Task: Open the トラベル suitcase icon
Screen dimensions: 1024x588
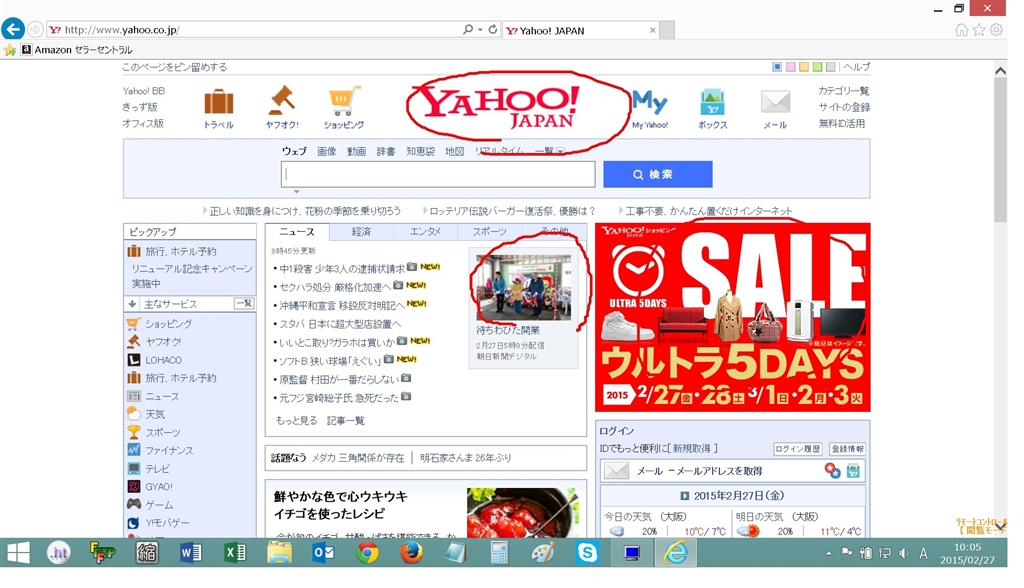Action: pyautogui.click(x=219, y=102)
